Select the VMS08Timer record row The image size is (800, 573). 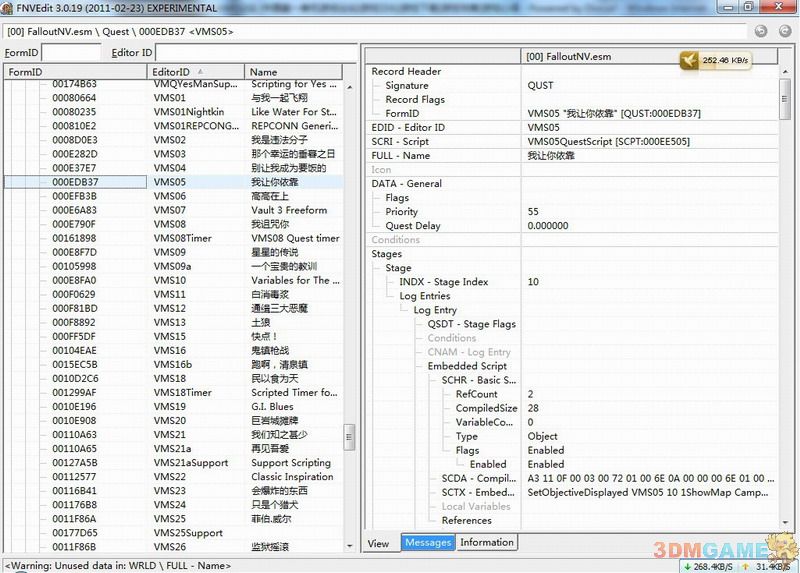(x=173, y=238)
